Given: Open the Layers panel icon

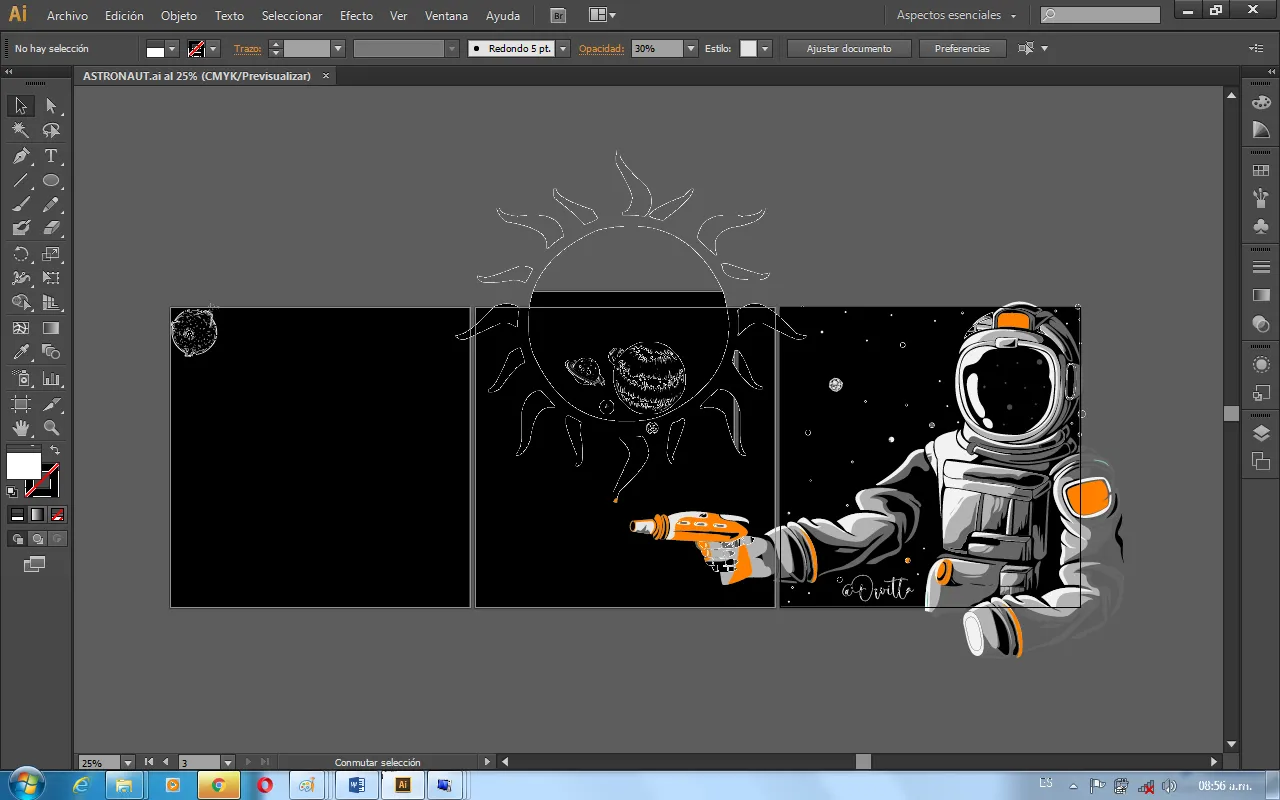Looking at the screenshot, I should click(x=1261, y=433).
